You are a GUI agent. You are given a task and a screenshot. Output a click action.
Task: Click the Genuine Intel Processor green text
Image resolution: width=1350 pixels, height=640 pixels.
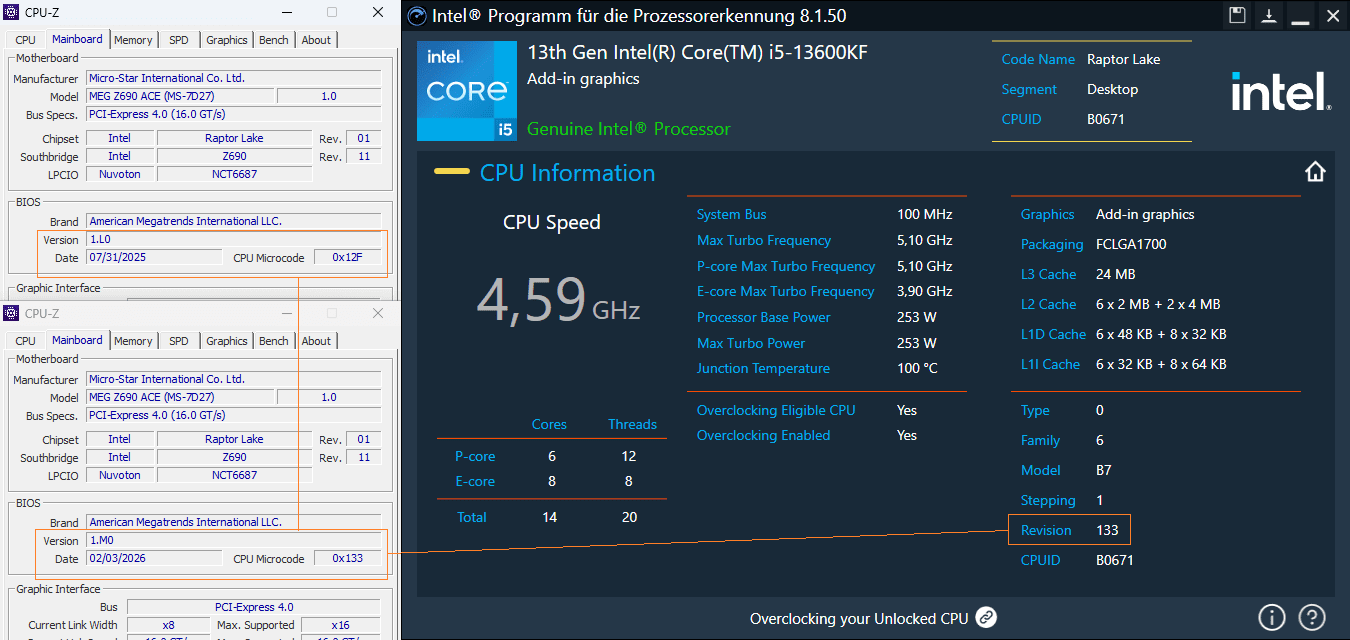628,129
